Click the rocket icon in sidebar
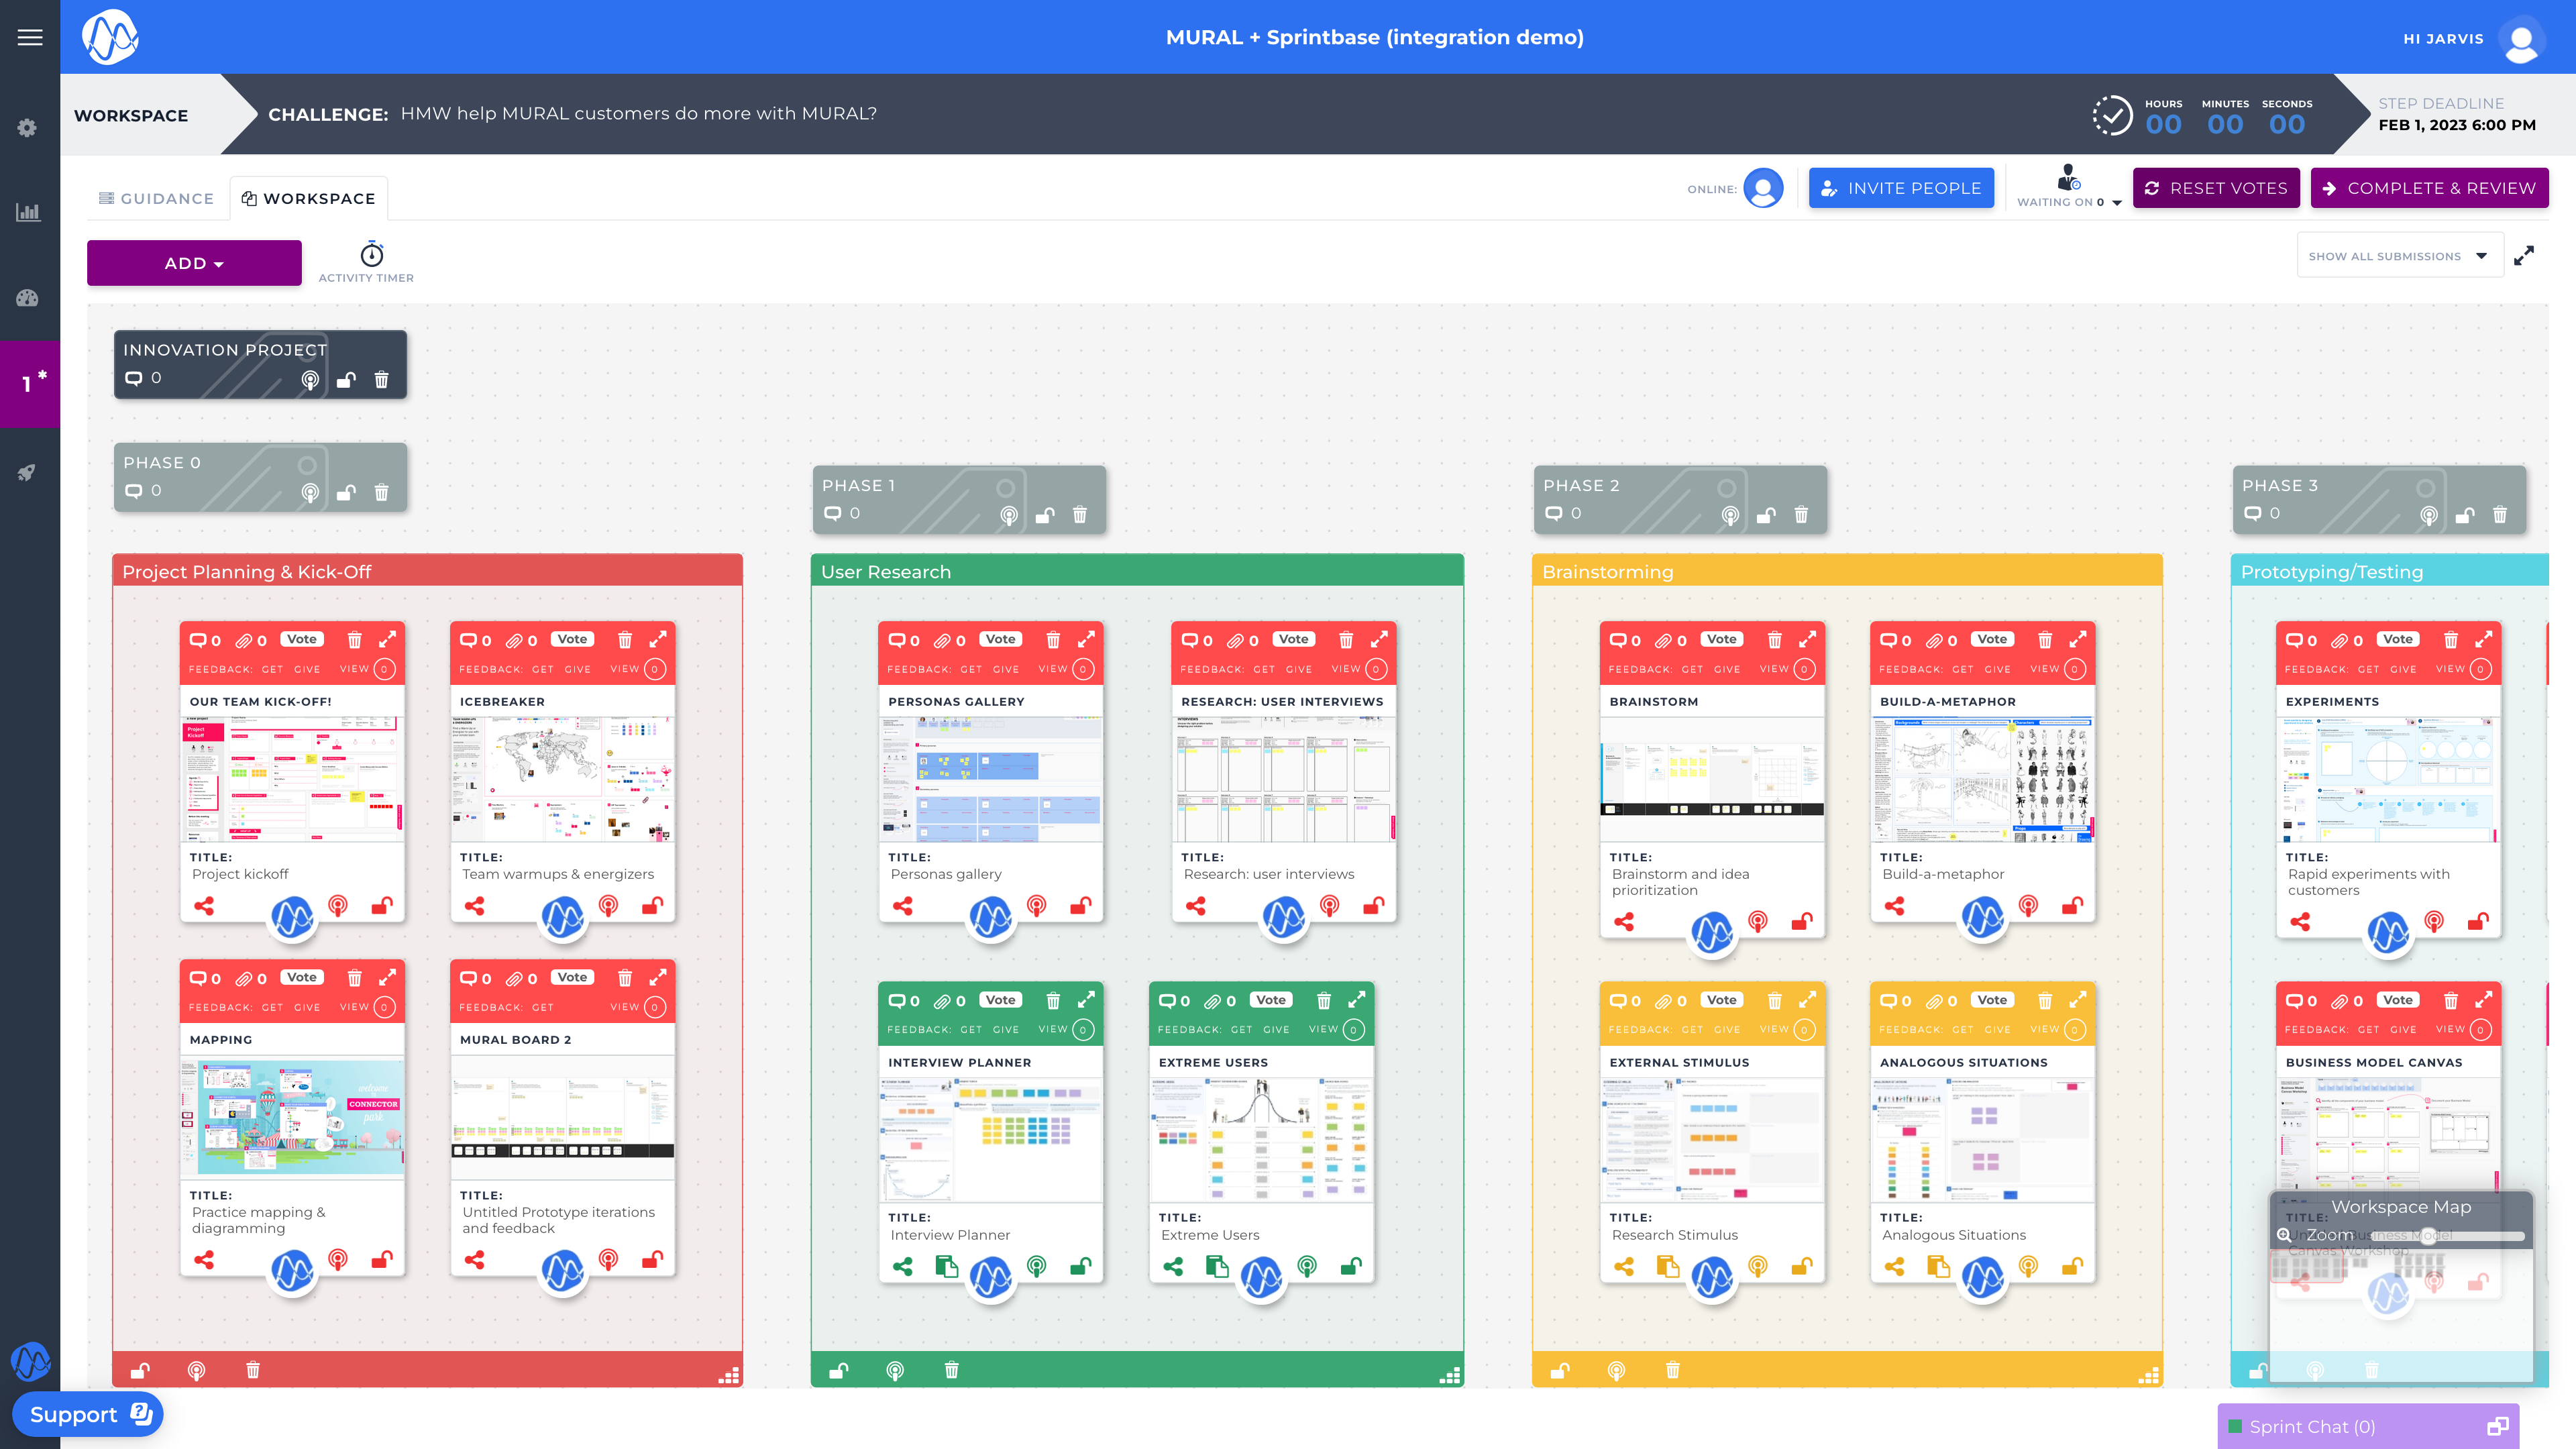 28,472
